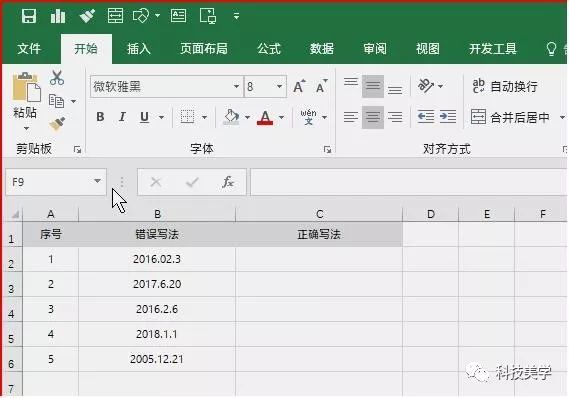Open the shapes icon dropdown arrow
The height and width of the screenshot is (398, 569).
click(157, 16)
